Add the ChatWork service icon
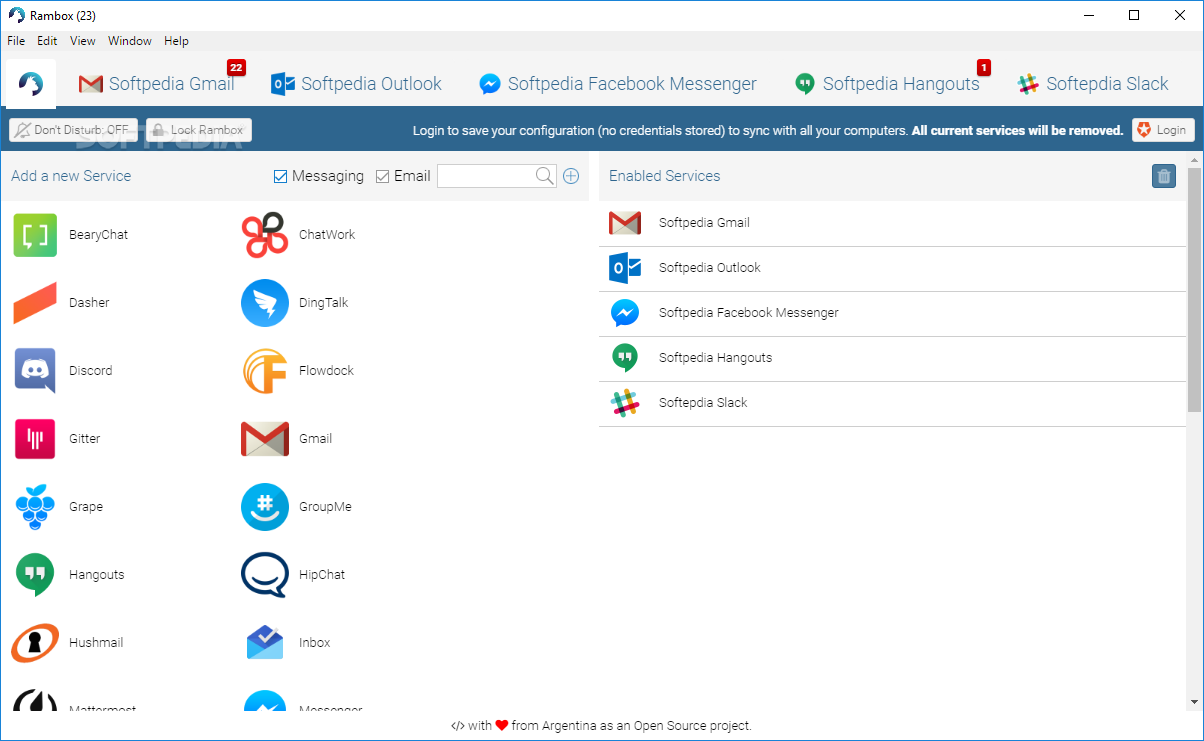 (265, 235)
